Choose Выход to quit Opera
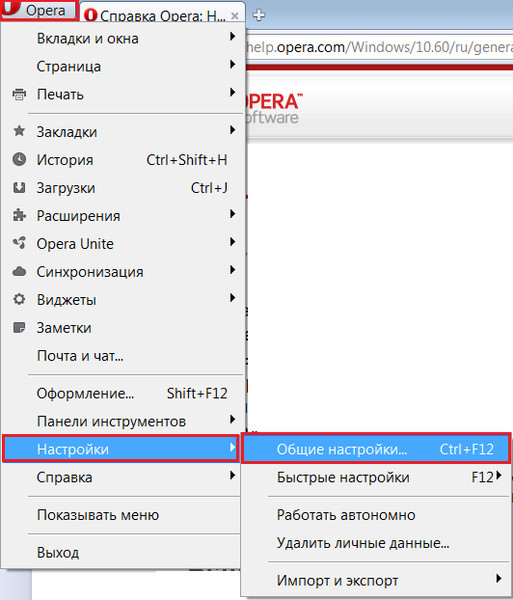Viewport: 513px width, 600px height. pos(122,552)
